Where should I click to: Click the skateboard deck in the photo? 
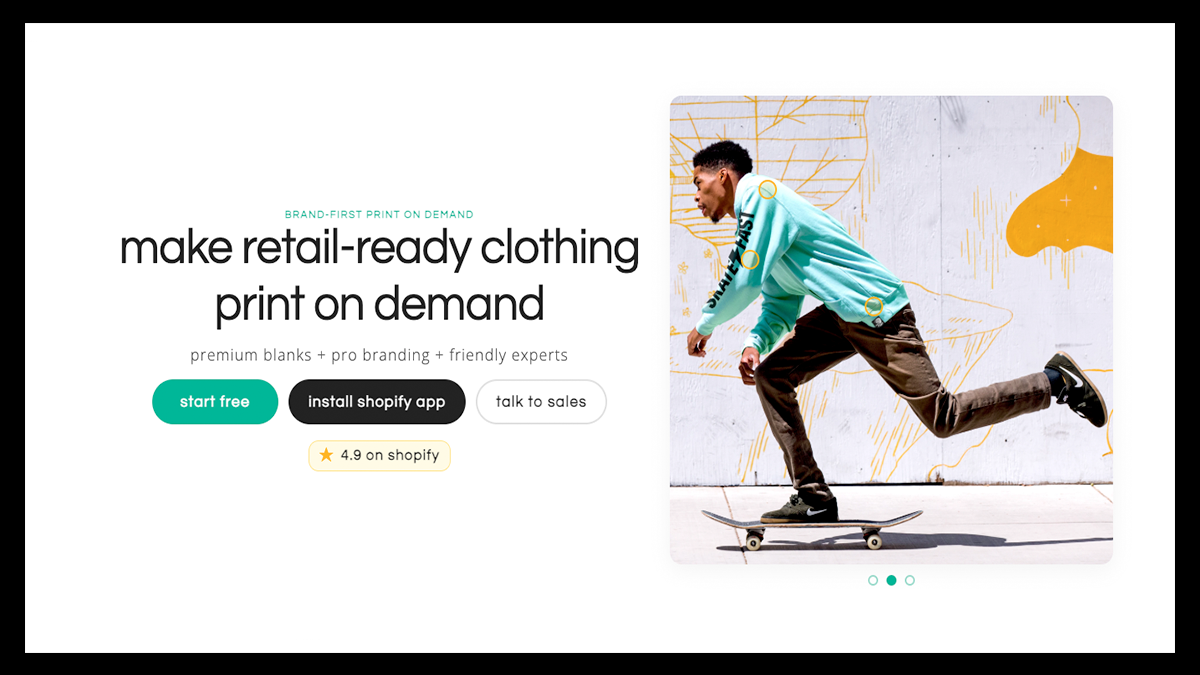coord(811,522)
